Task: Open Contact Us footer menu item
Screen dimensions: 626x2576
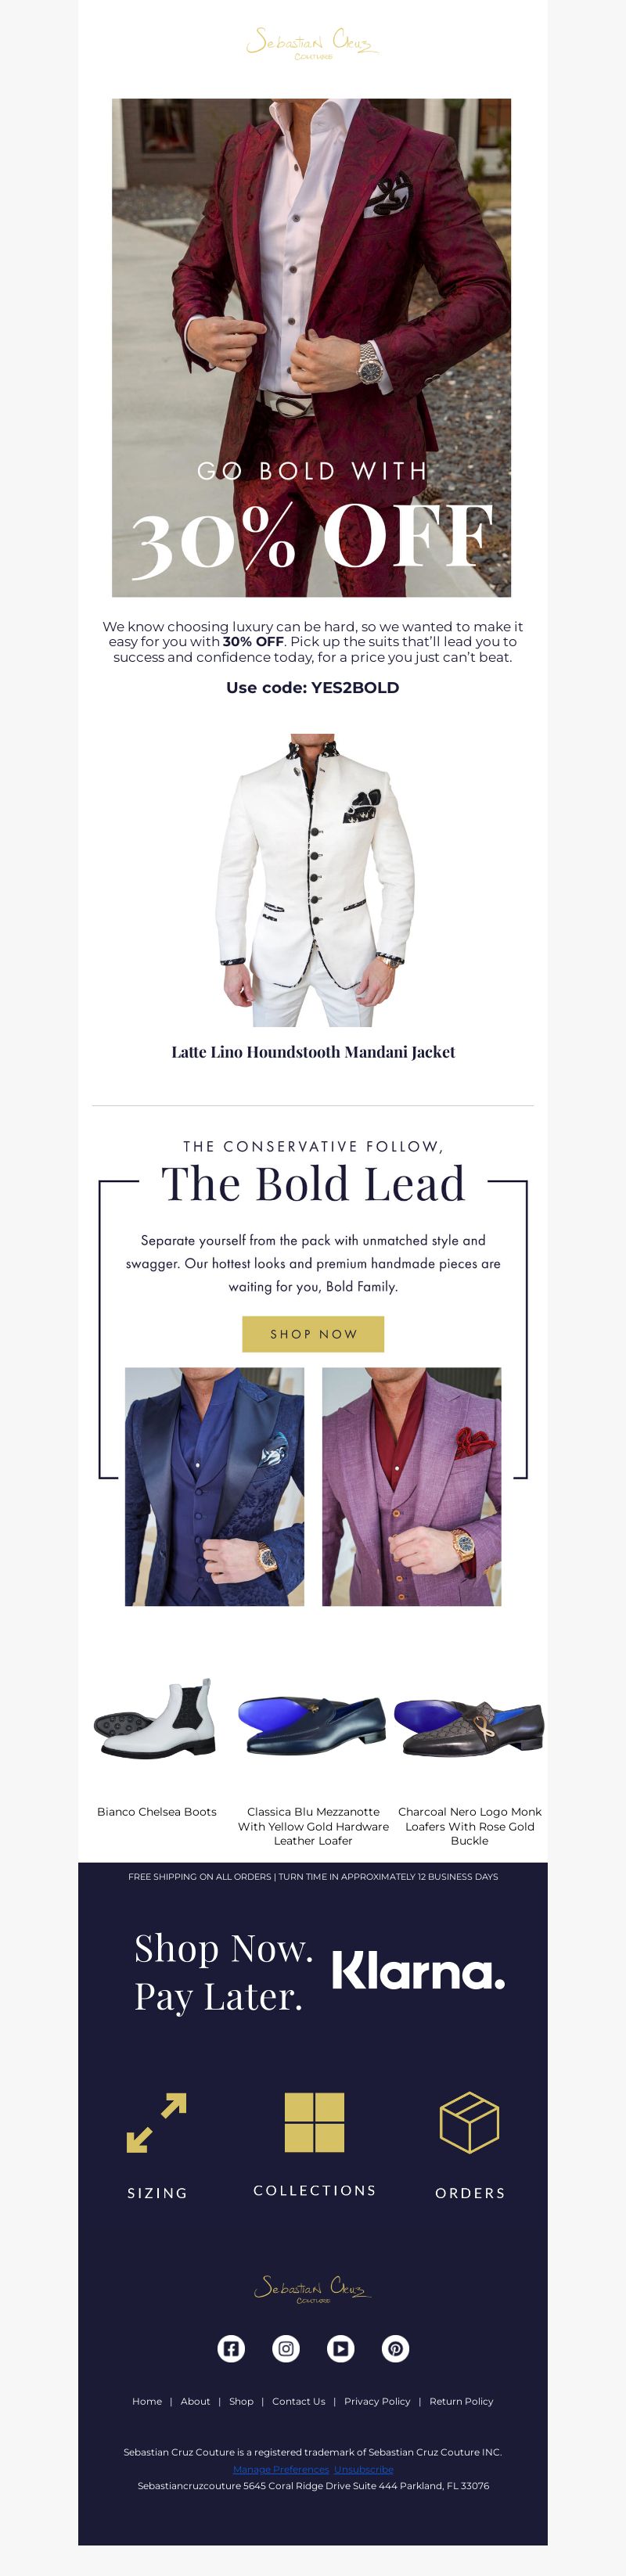Action: tap(299, 2401)
